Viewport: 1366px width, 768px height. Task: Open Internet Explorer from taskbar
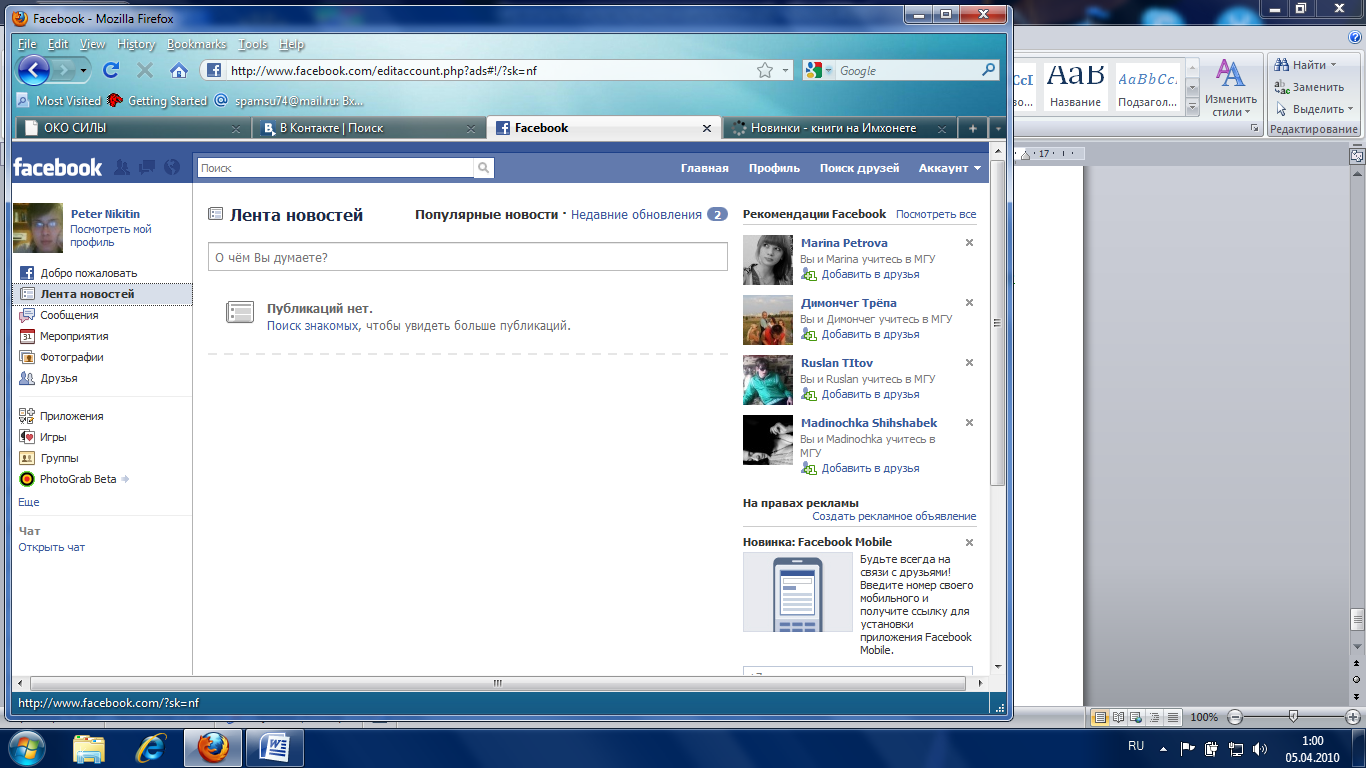tap(151, 747)
